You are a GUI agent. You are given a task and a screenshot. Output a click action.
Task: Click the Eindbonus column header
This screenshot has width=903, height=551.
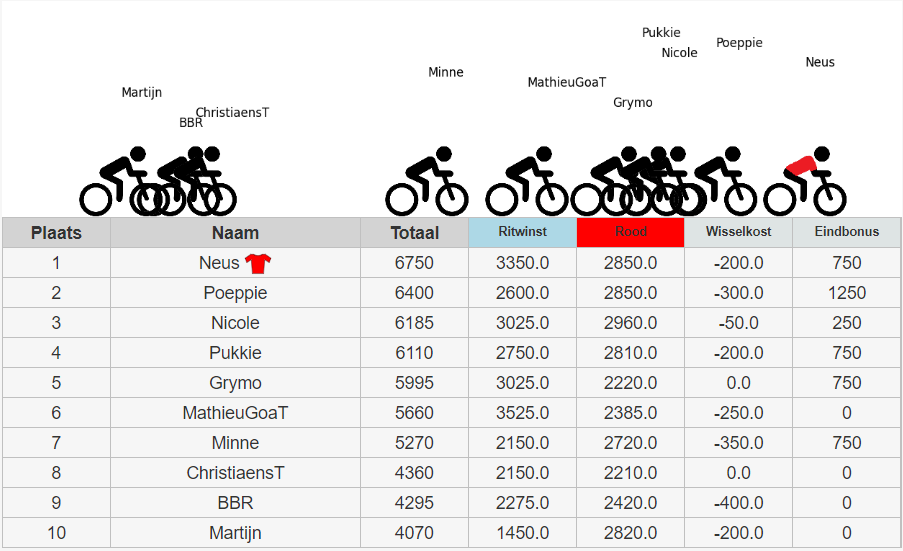[x=846, y=232]
